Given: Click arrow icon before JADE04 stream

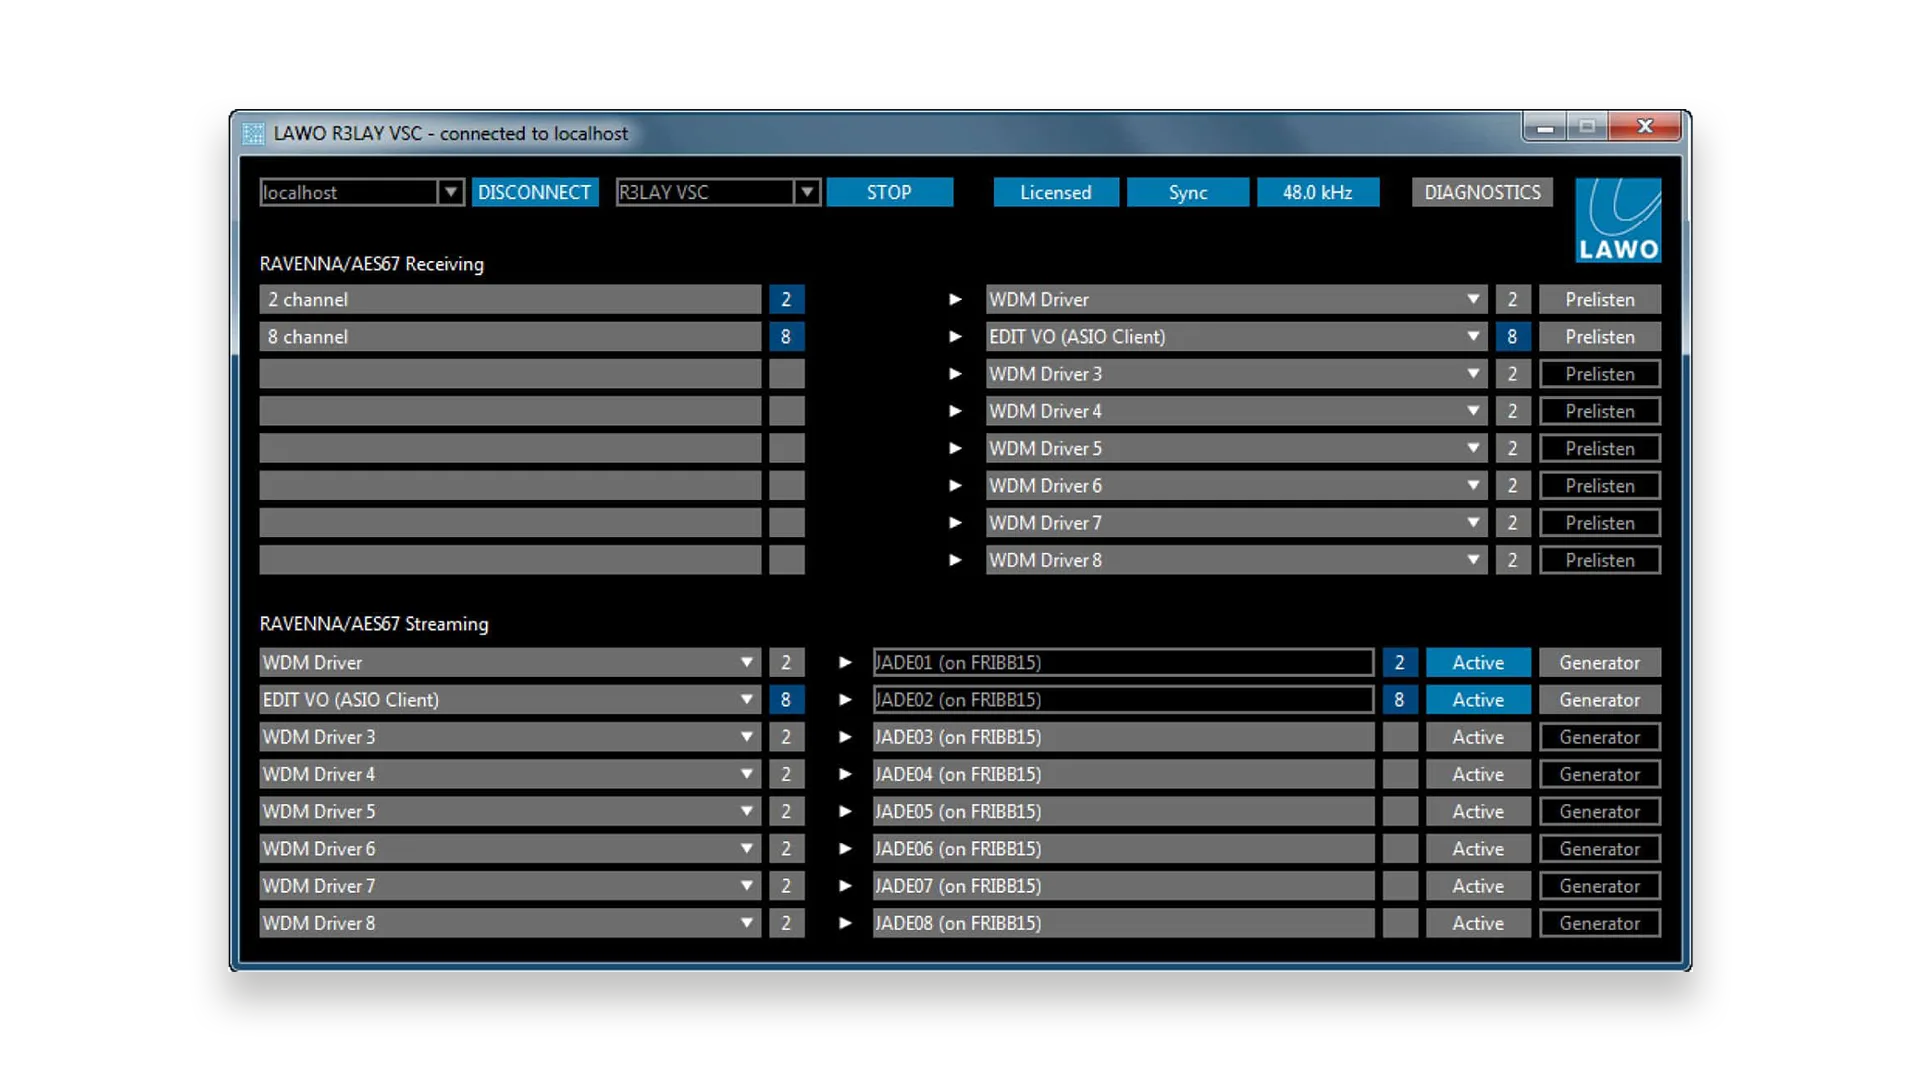Looking at the screenshot, I should 845,774.
